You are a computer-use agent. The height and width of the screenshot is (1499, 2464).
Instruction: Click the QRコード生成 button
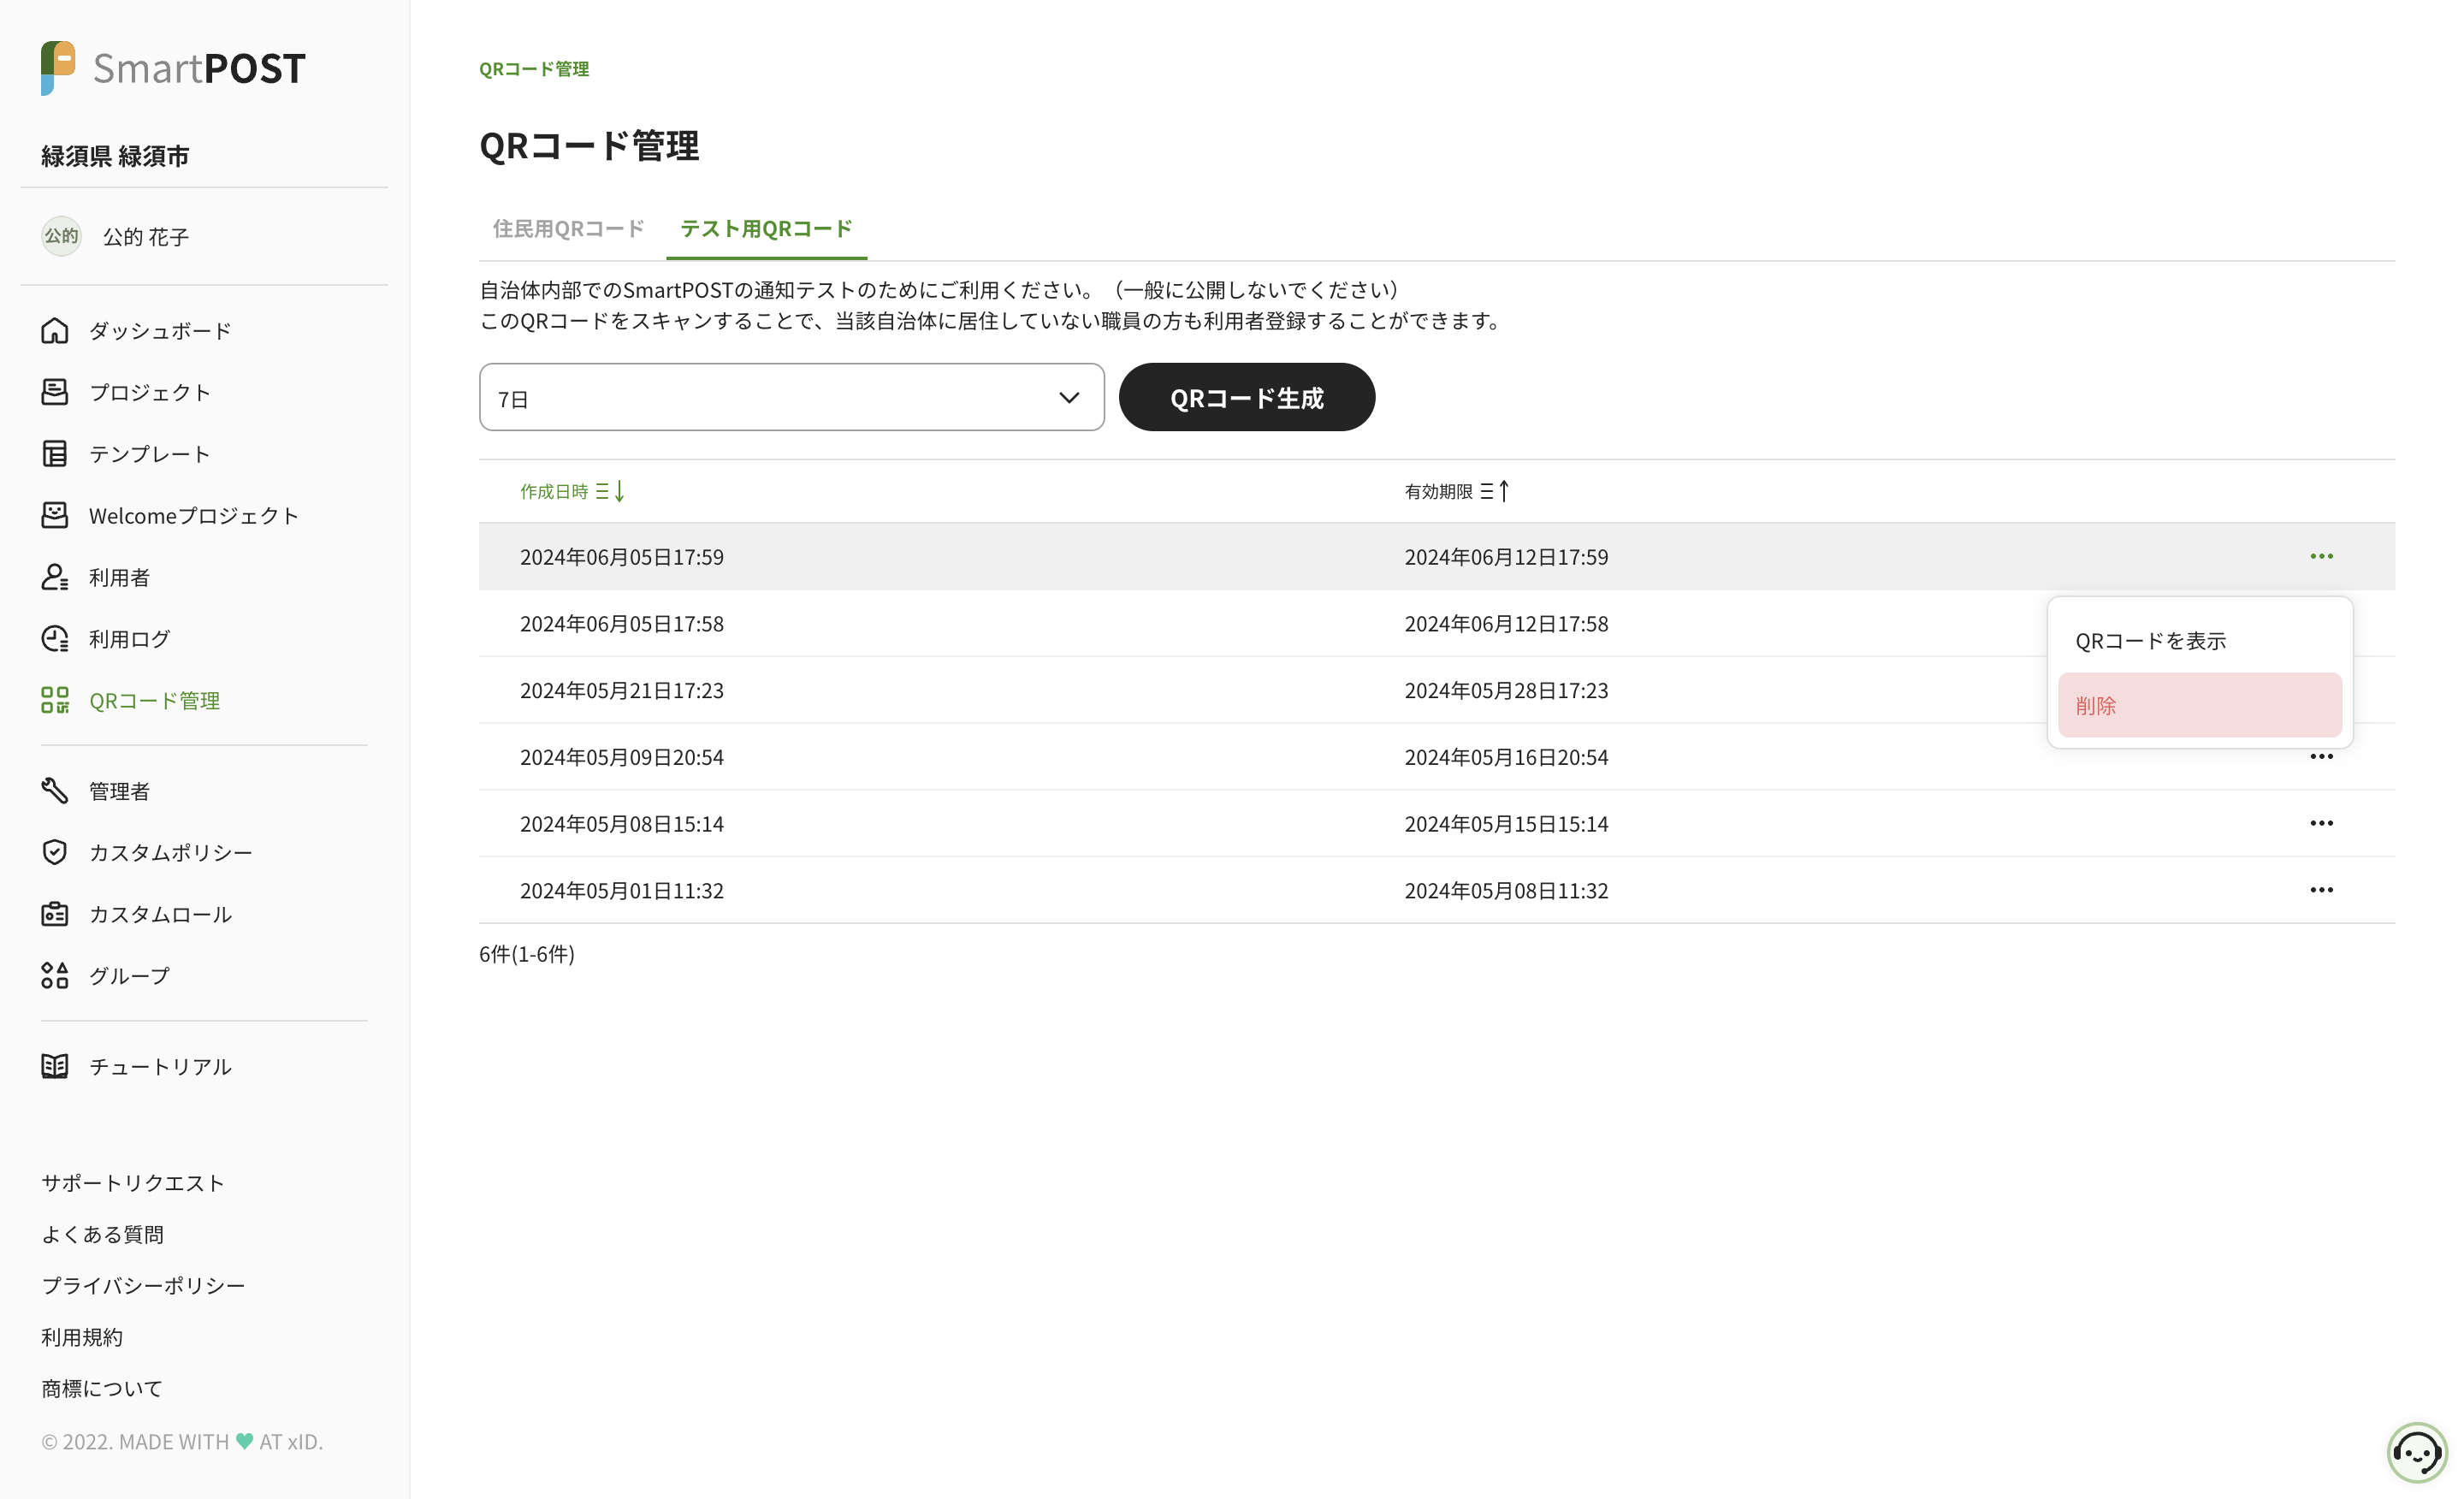pos(1247,397)
